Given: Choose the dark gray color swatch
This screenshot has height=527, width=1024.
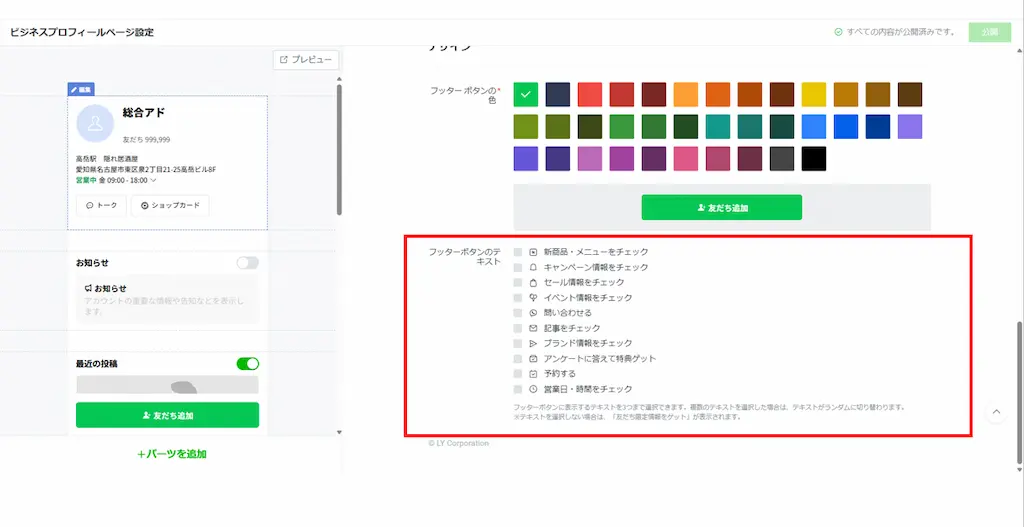Looking at the screenshot, I should 782,159.
